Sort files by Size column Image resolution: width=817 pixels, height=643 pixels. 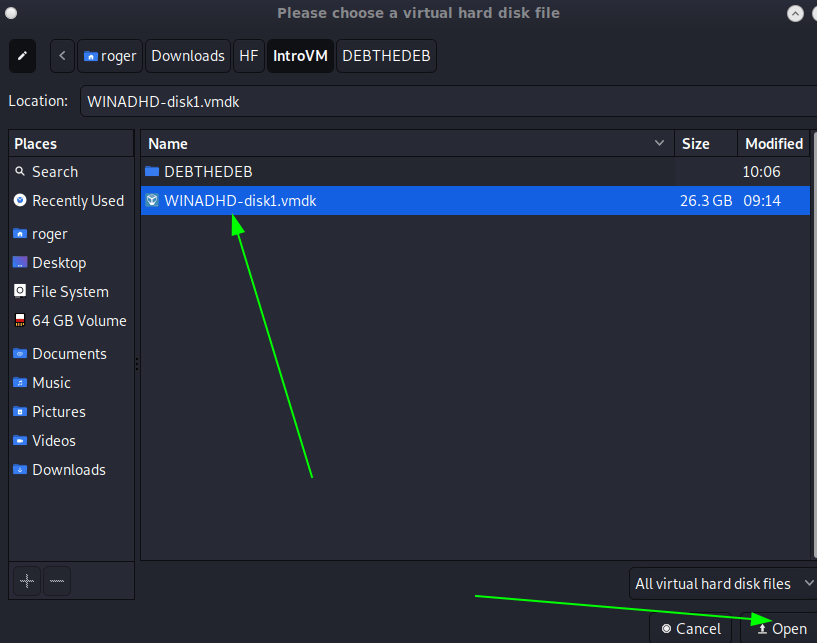click(696, 144)
